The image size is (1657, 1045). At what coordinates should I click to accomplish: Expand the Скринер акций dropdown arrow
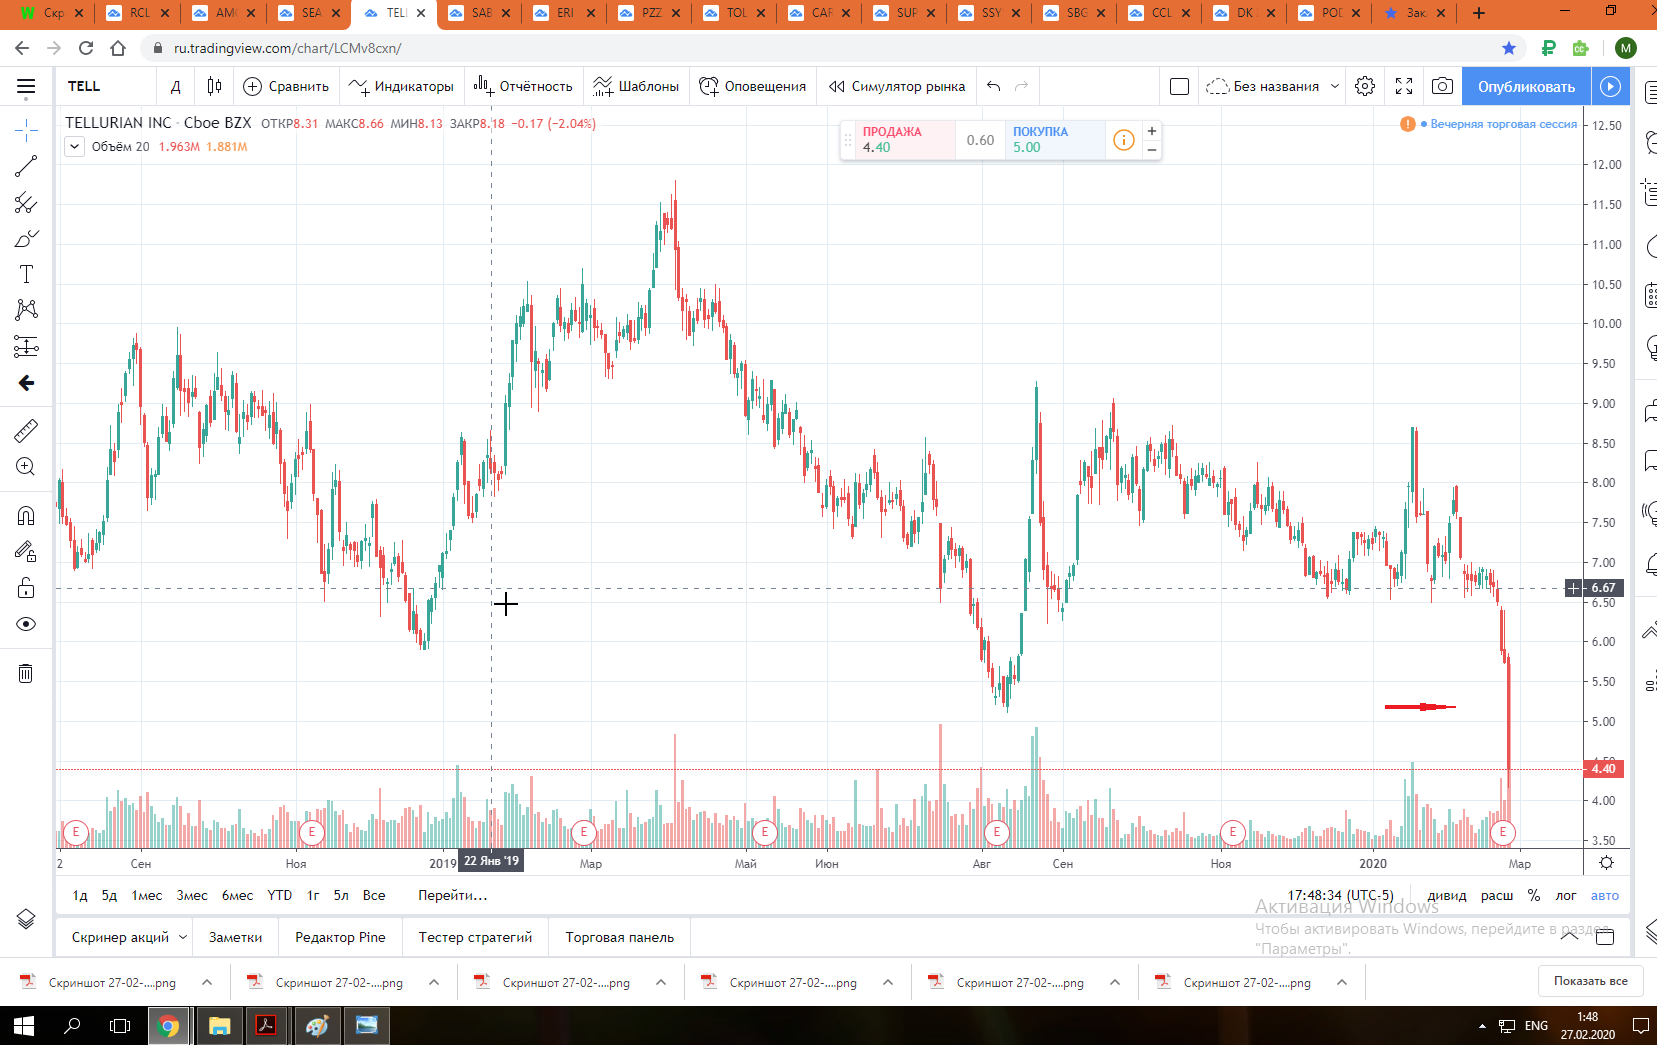tap(183, 937)
